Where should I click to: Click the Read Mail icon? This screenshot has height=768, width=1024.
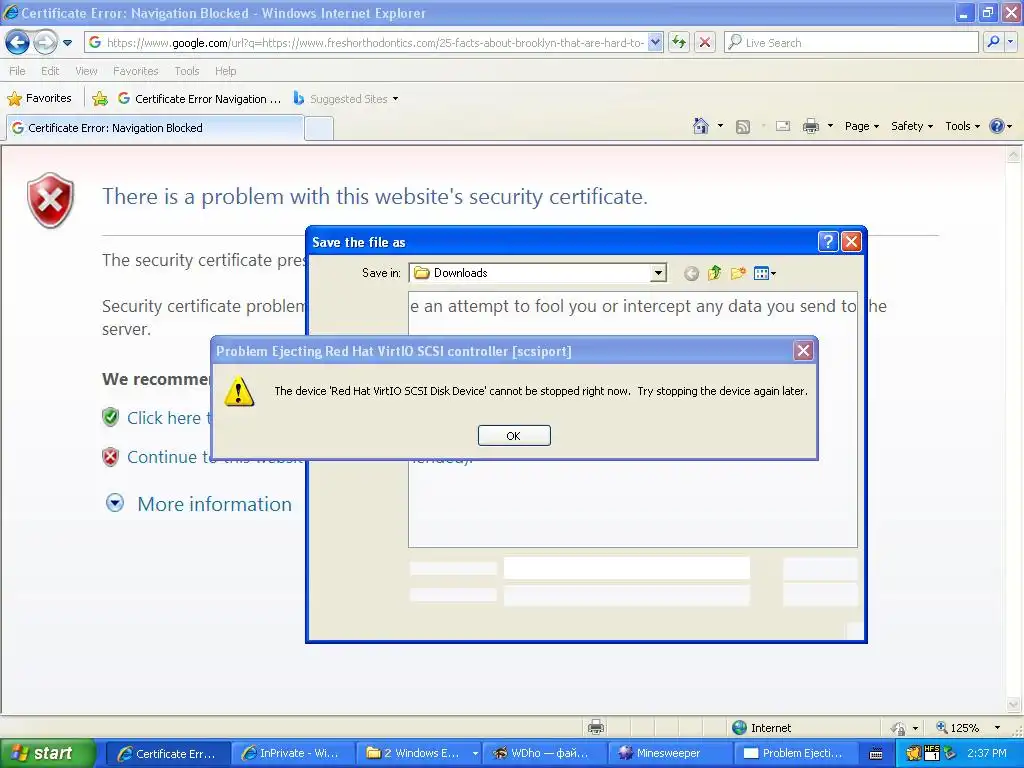(783, 127)
